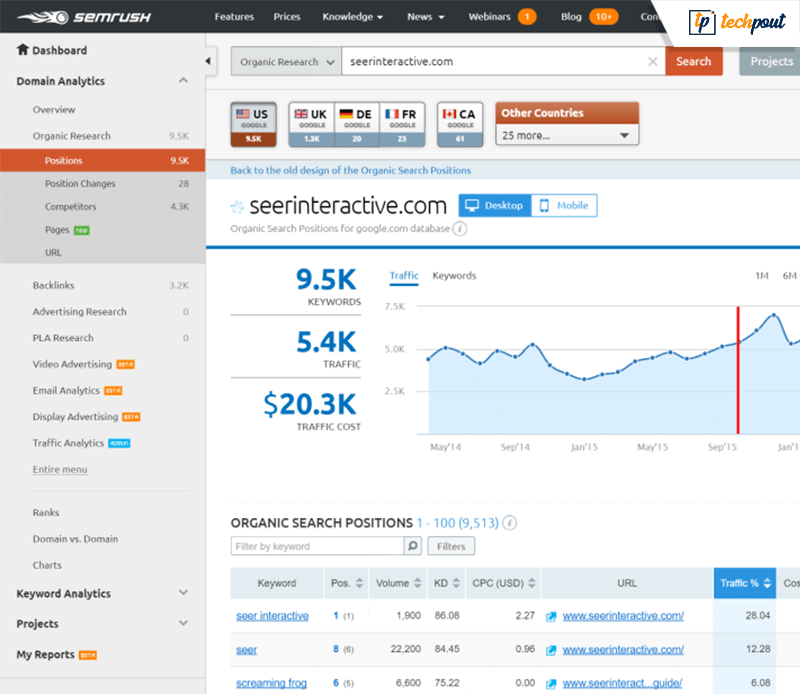The width and height of the screenshot is (800, 694).
Task: Open the Other Countries 25 more dropdown
Action: tap(567, 136)
